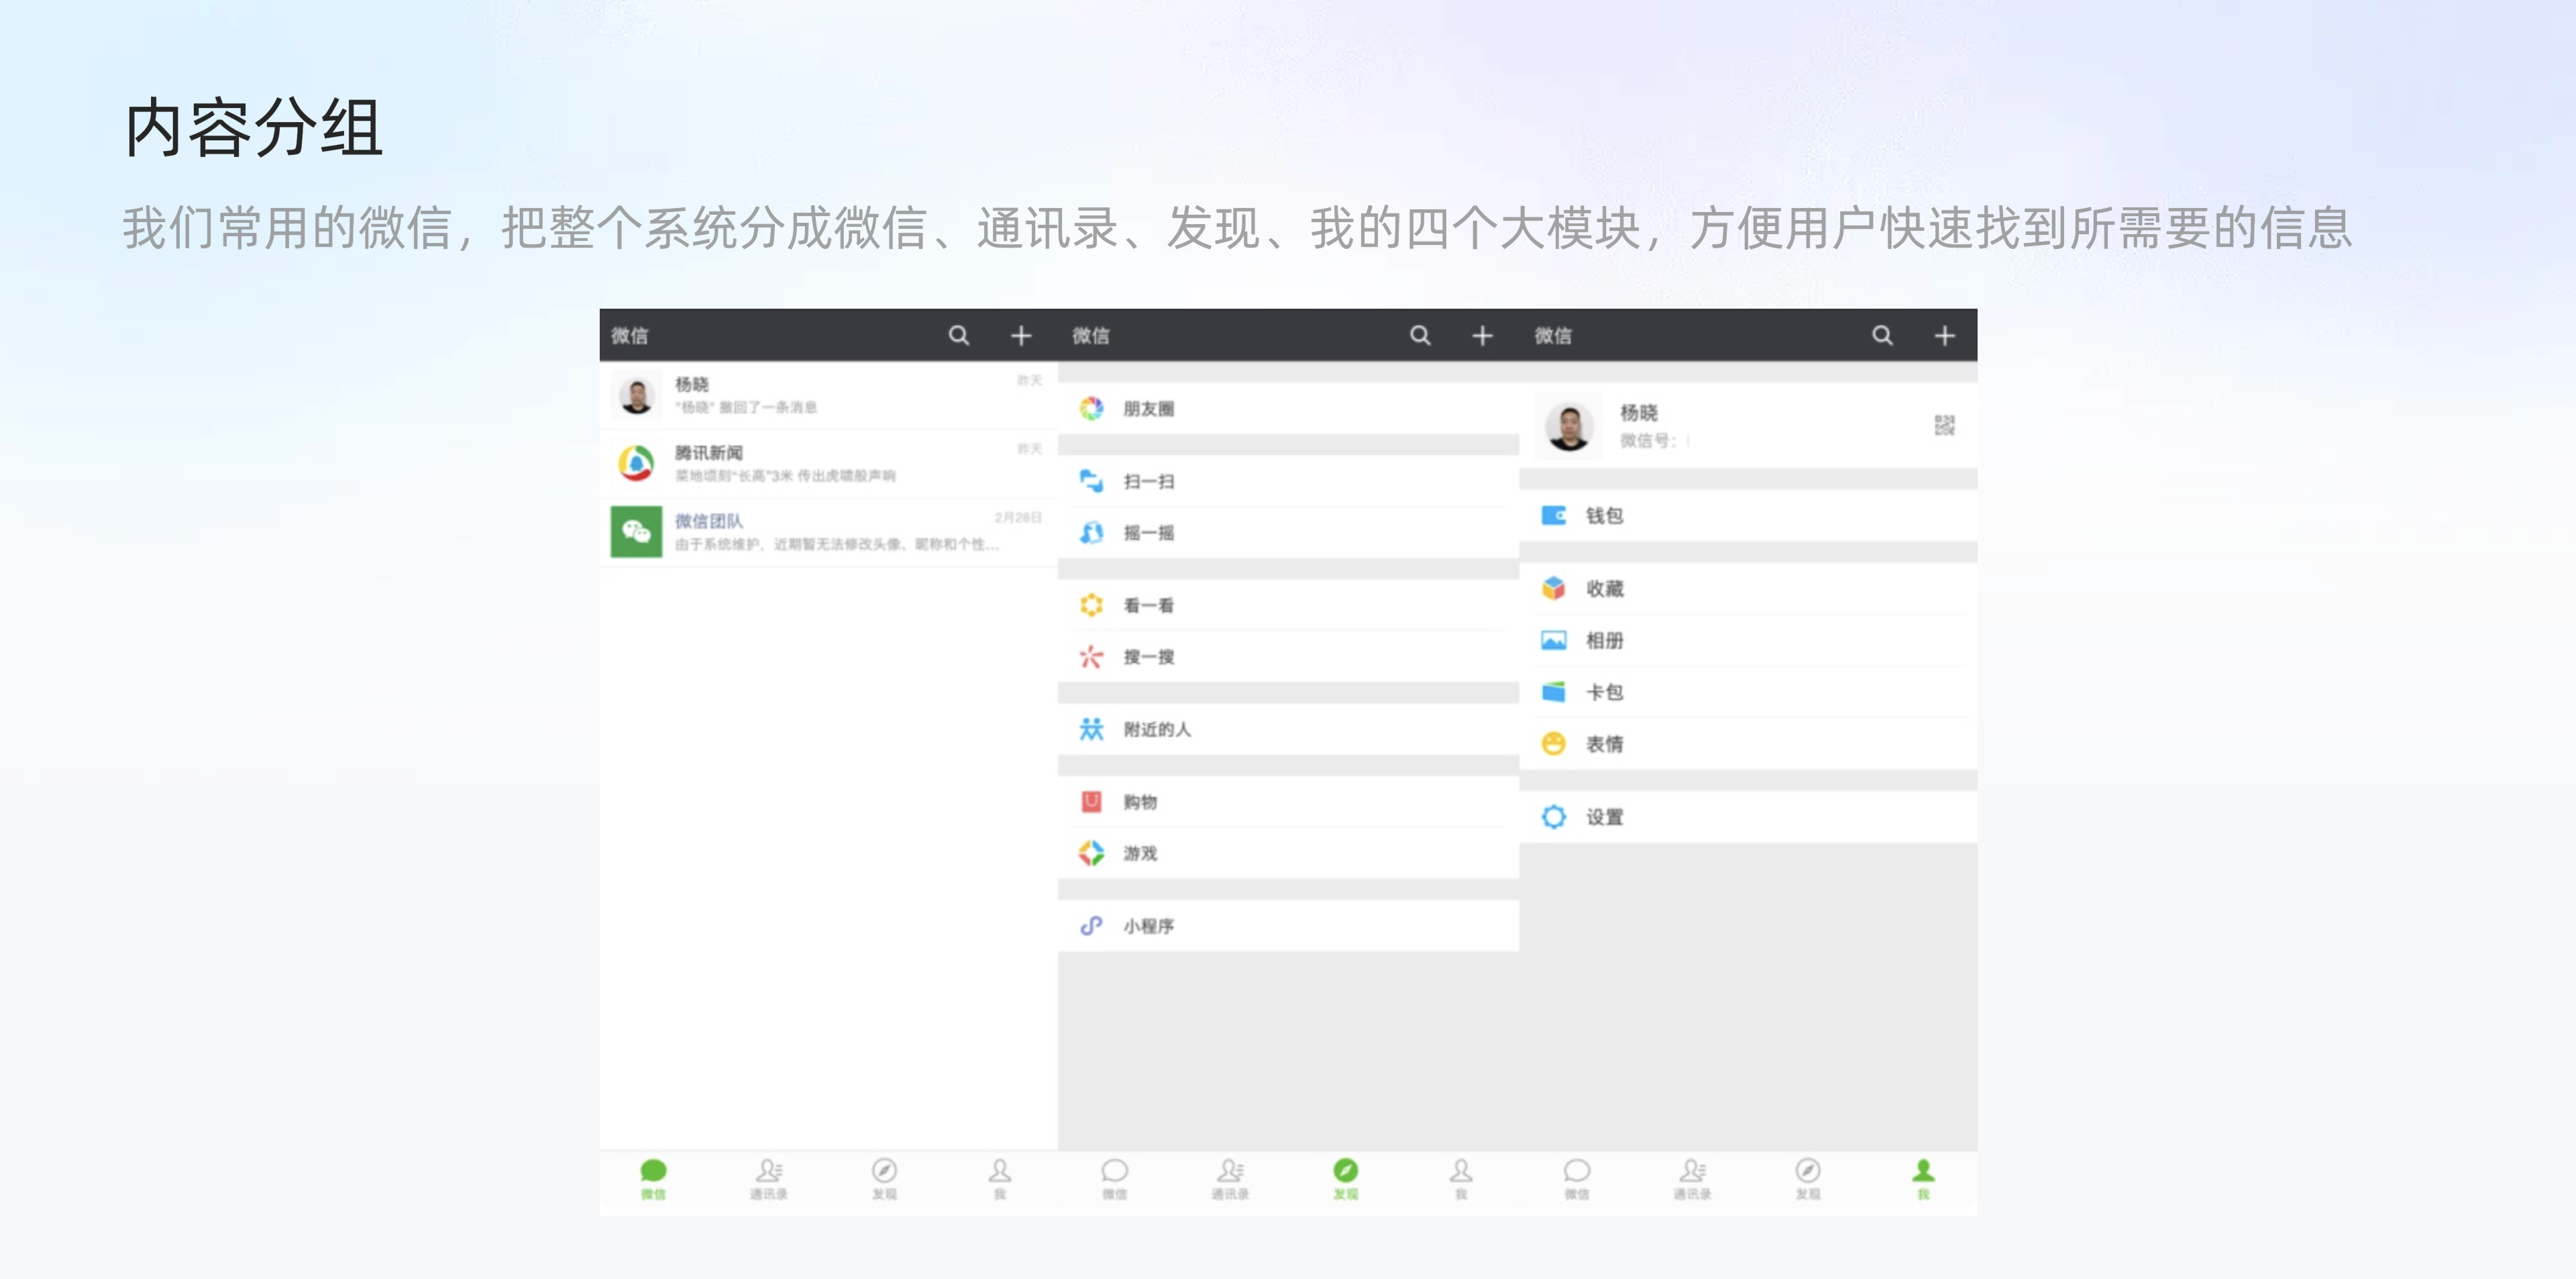This screenshot has height=1279, width=2576.
Task: Open 附近的人 people nearby
Action: pyautogui.click(x=1156, y=729)
